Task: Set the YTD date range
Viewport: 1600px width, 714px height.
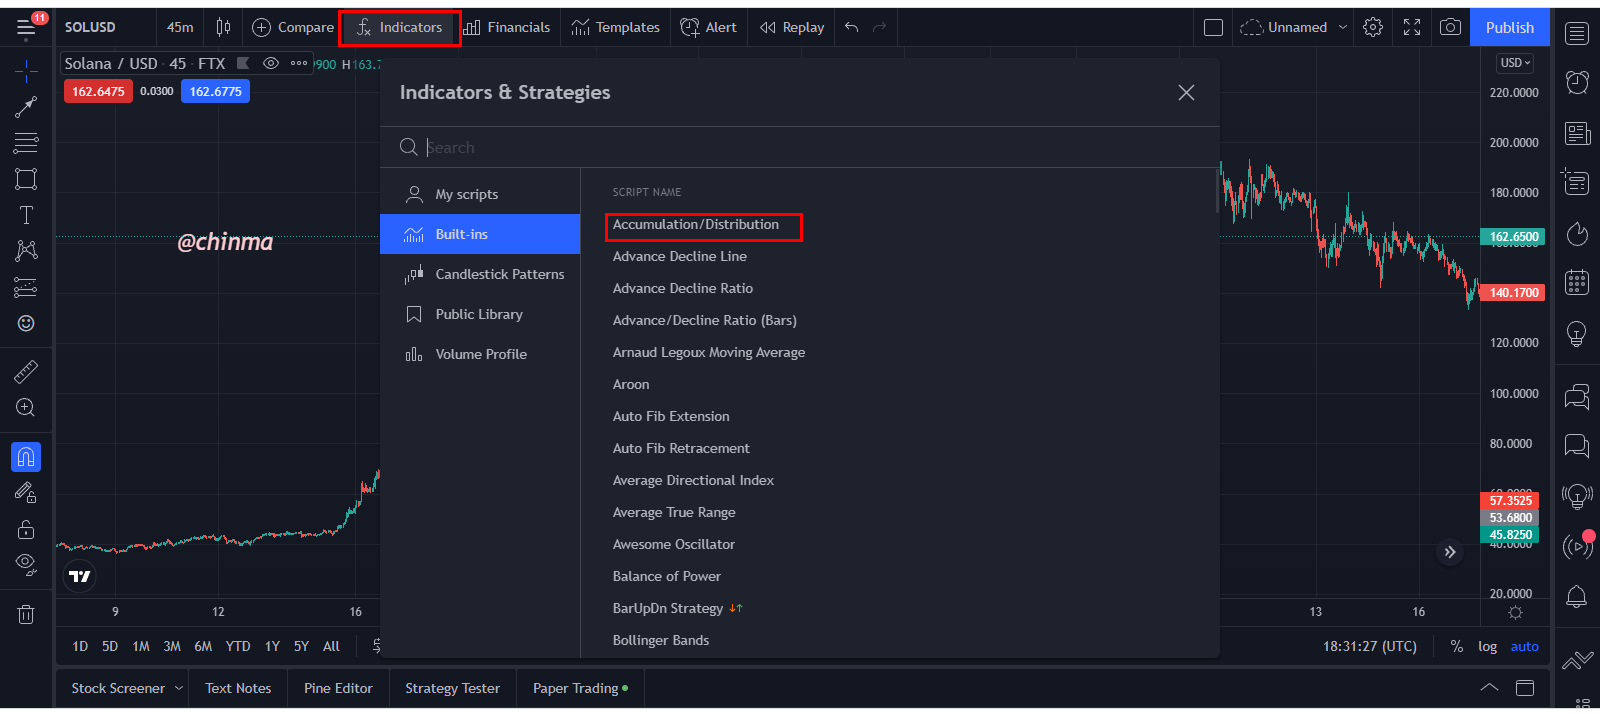Action: 238,646
